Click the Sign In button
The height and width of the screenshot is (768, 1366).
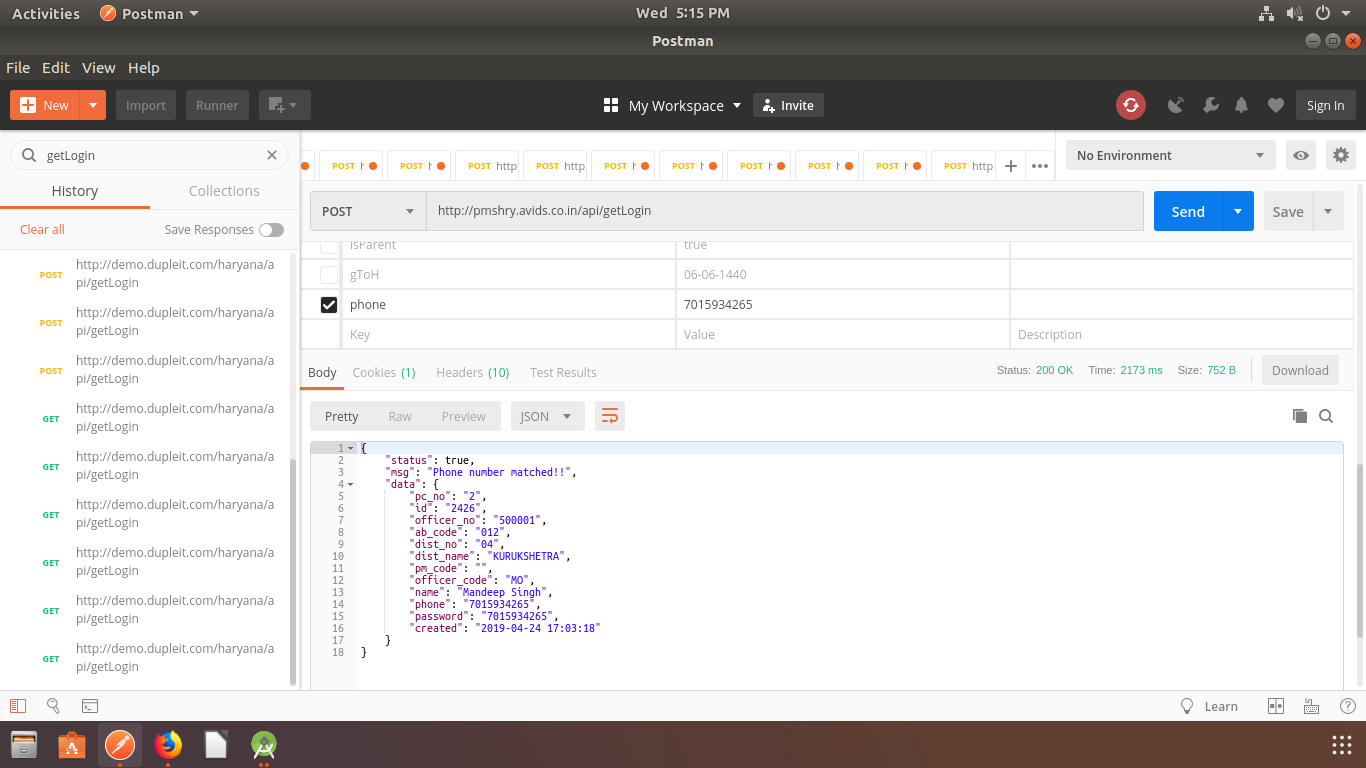click(x=1326, y=105)
